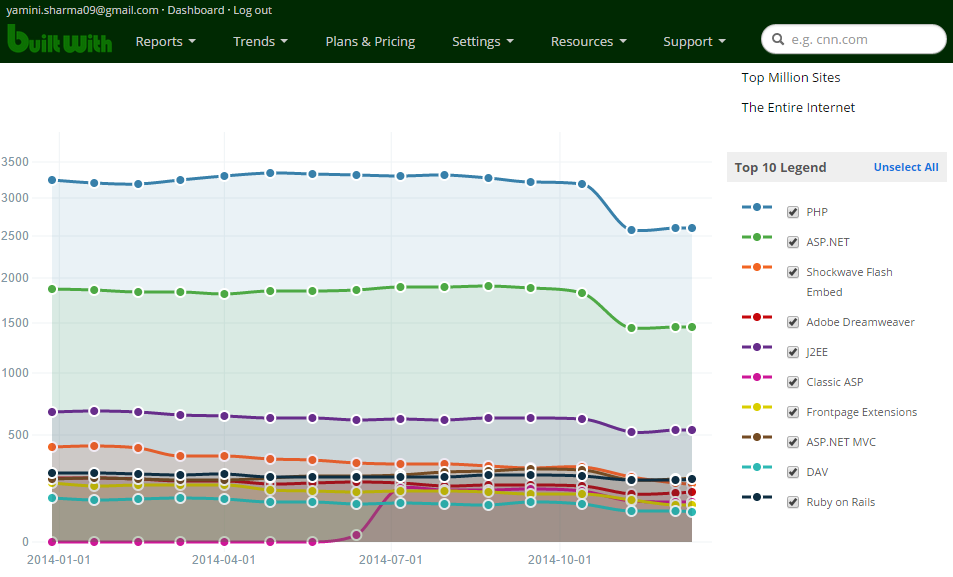Image resolution: width=953 pixels, height=577 pixels.
Task: Click the 2014-07-01 axis label
Action: [390, 559]
